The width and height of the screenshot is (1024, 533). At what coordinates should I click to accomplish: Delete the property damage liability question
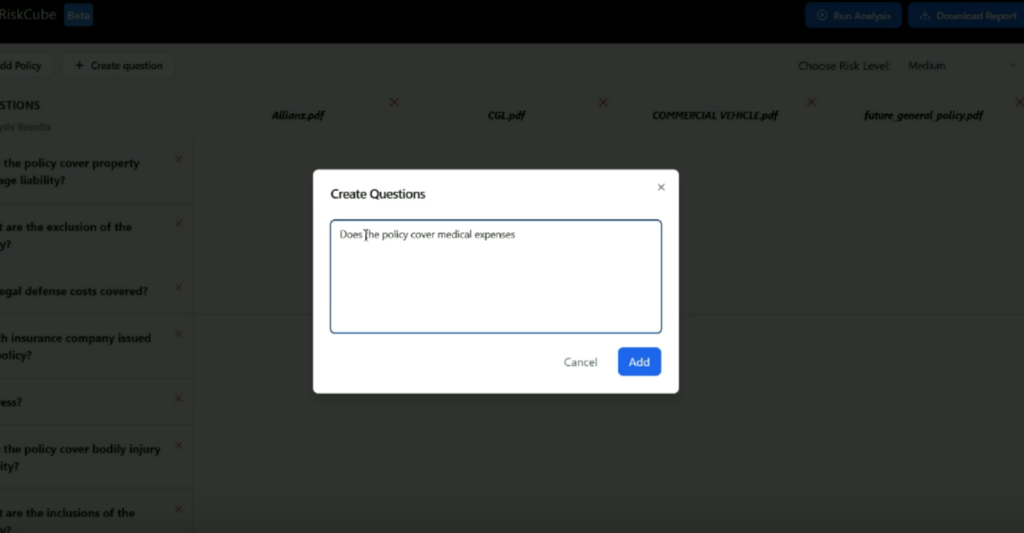(x=179, y=159)
